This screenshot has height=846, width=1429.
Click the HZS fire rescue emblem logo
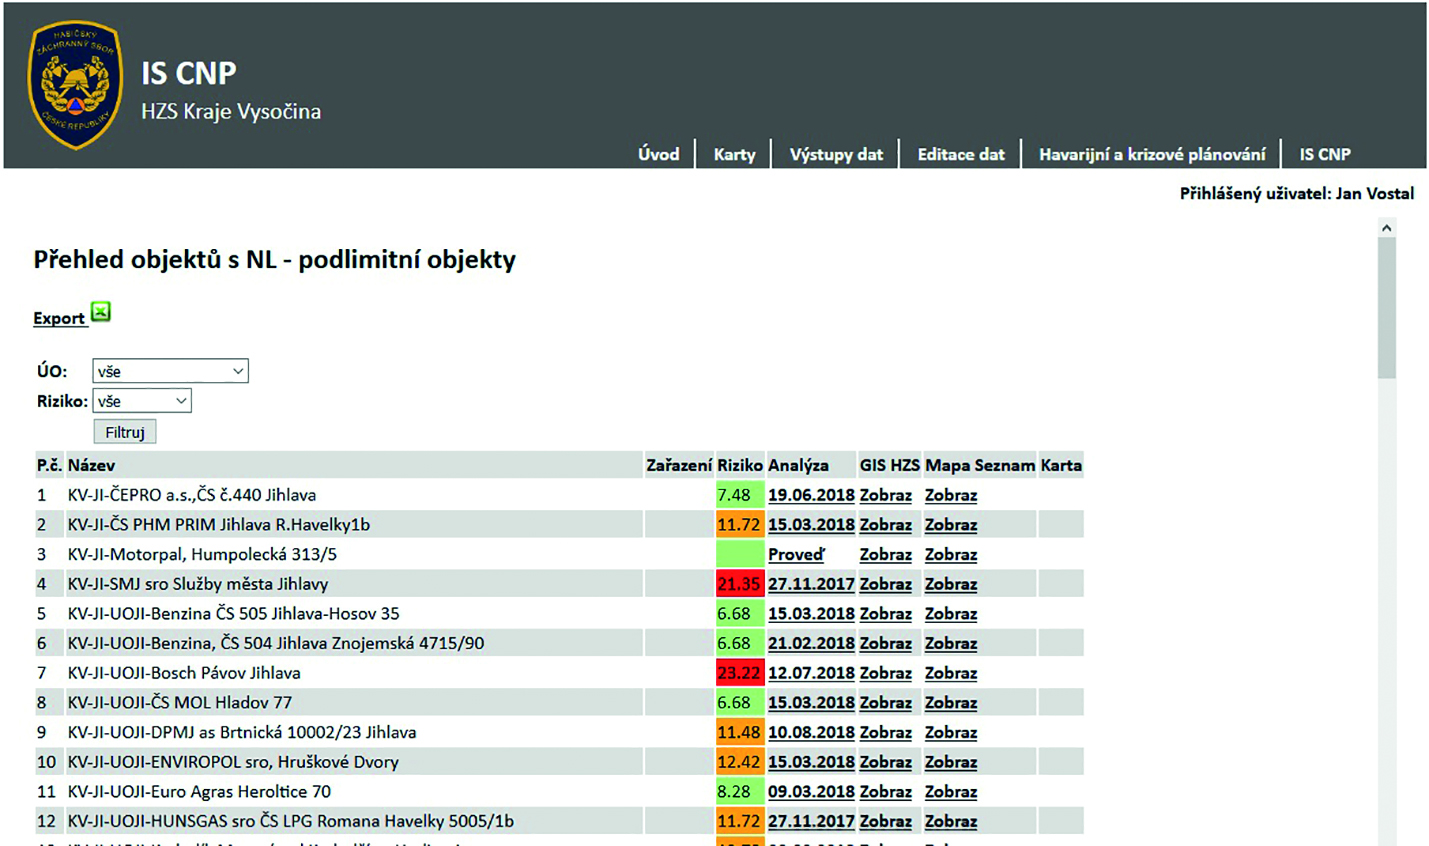[76, 85]
